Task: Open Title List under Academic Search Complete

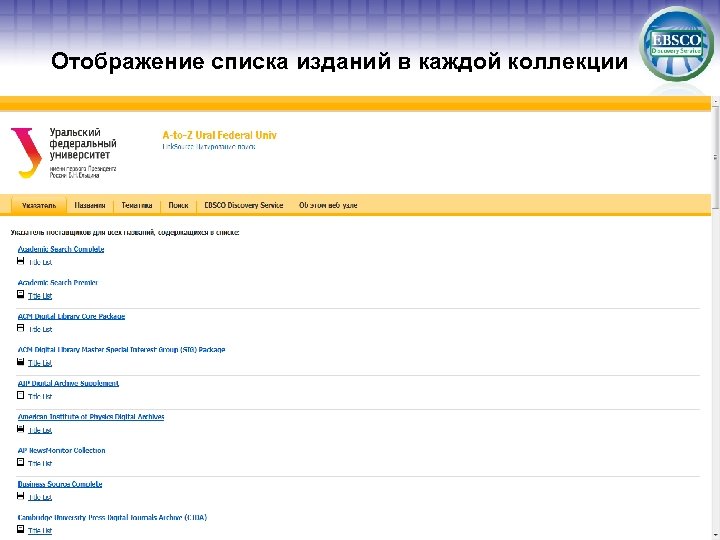Action: tap(40, 262)
